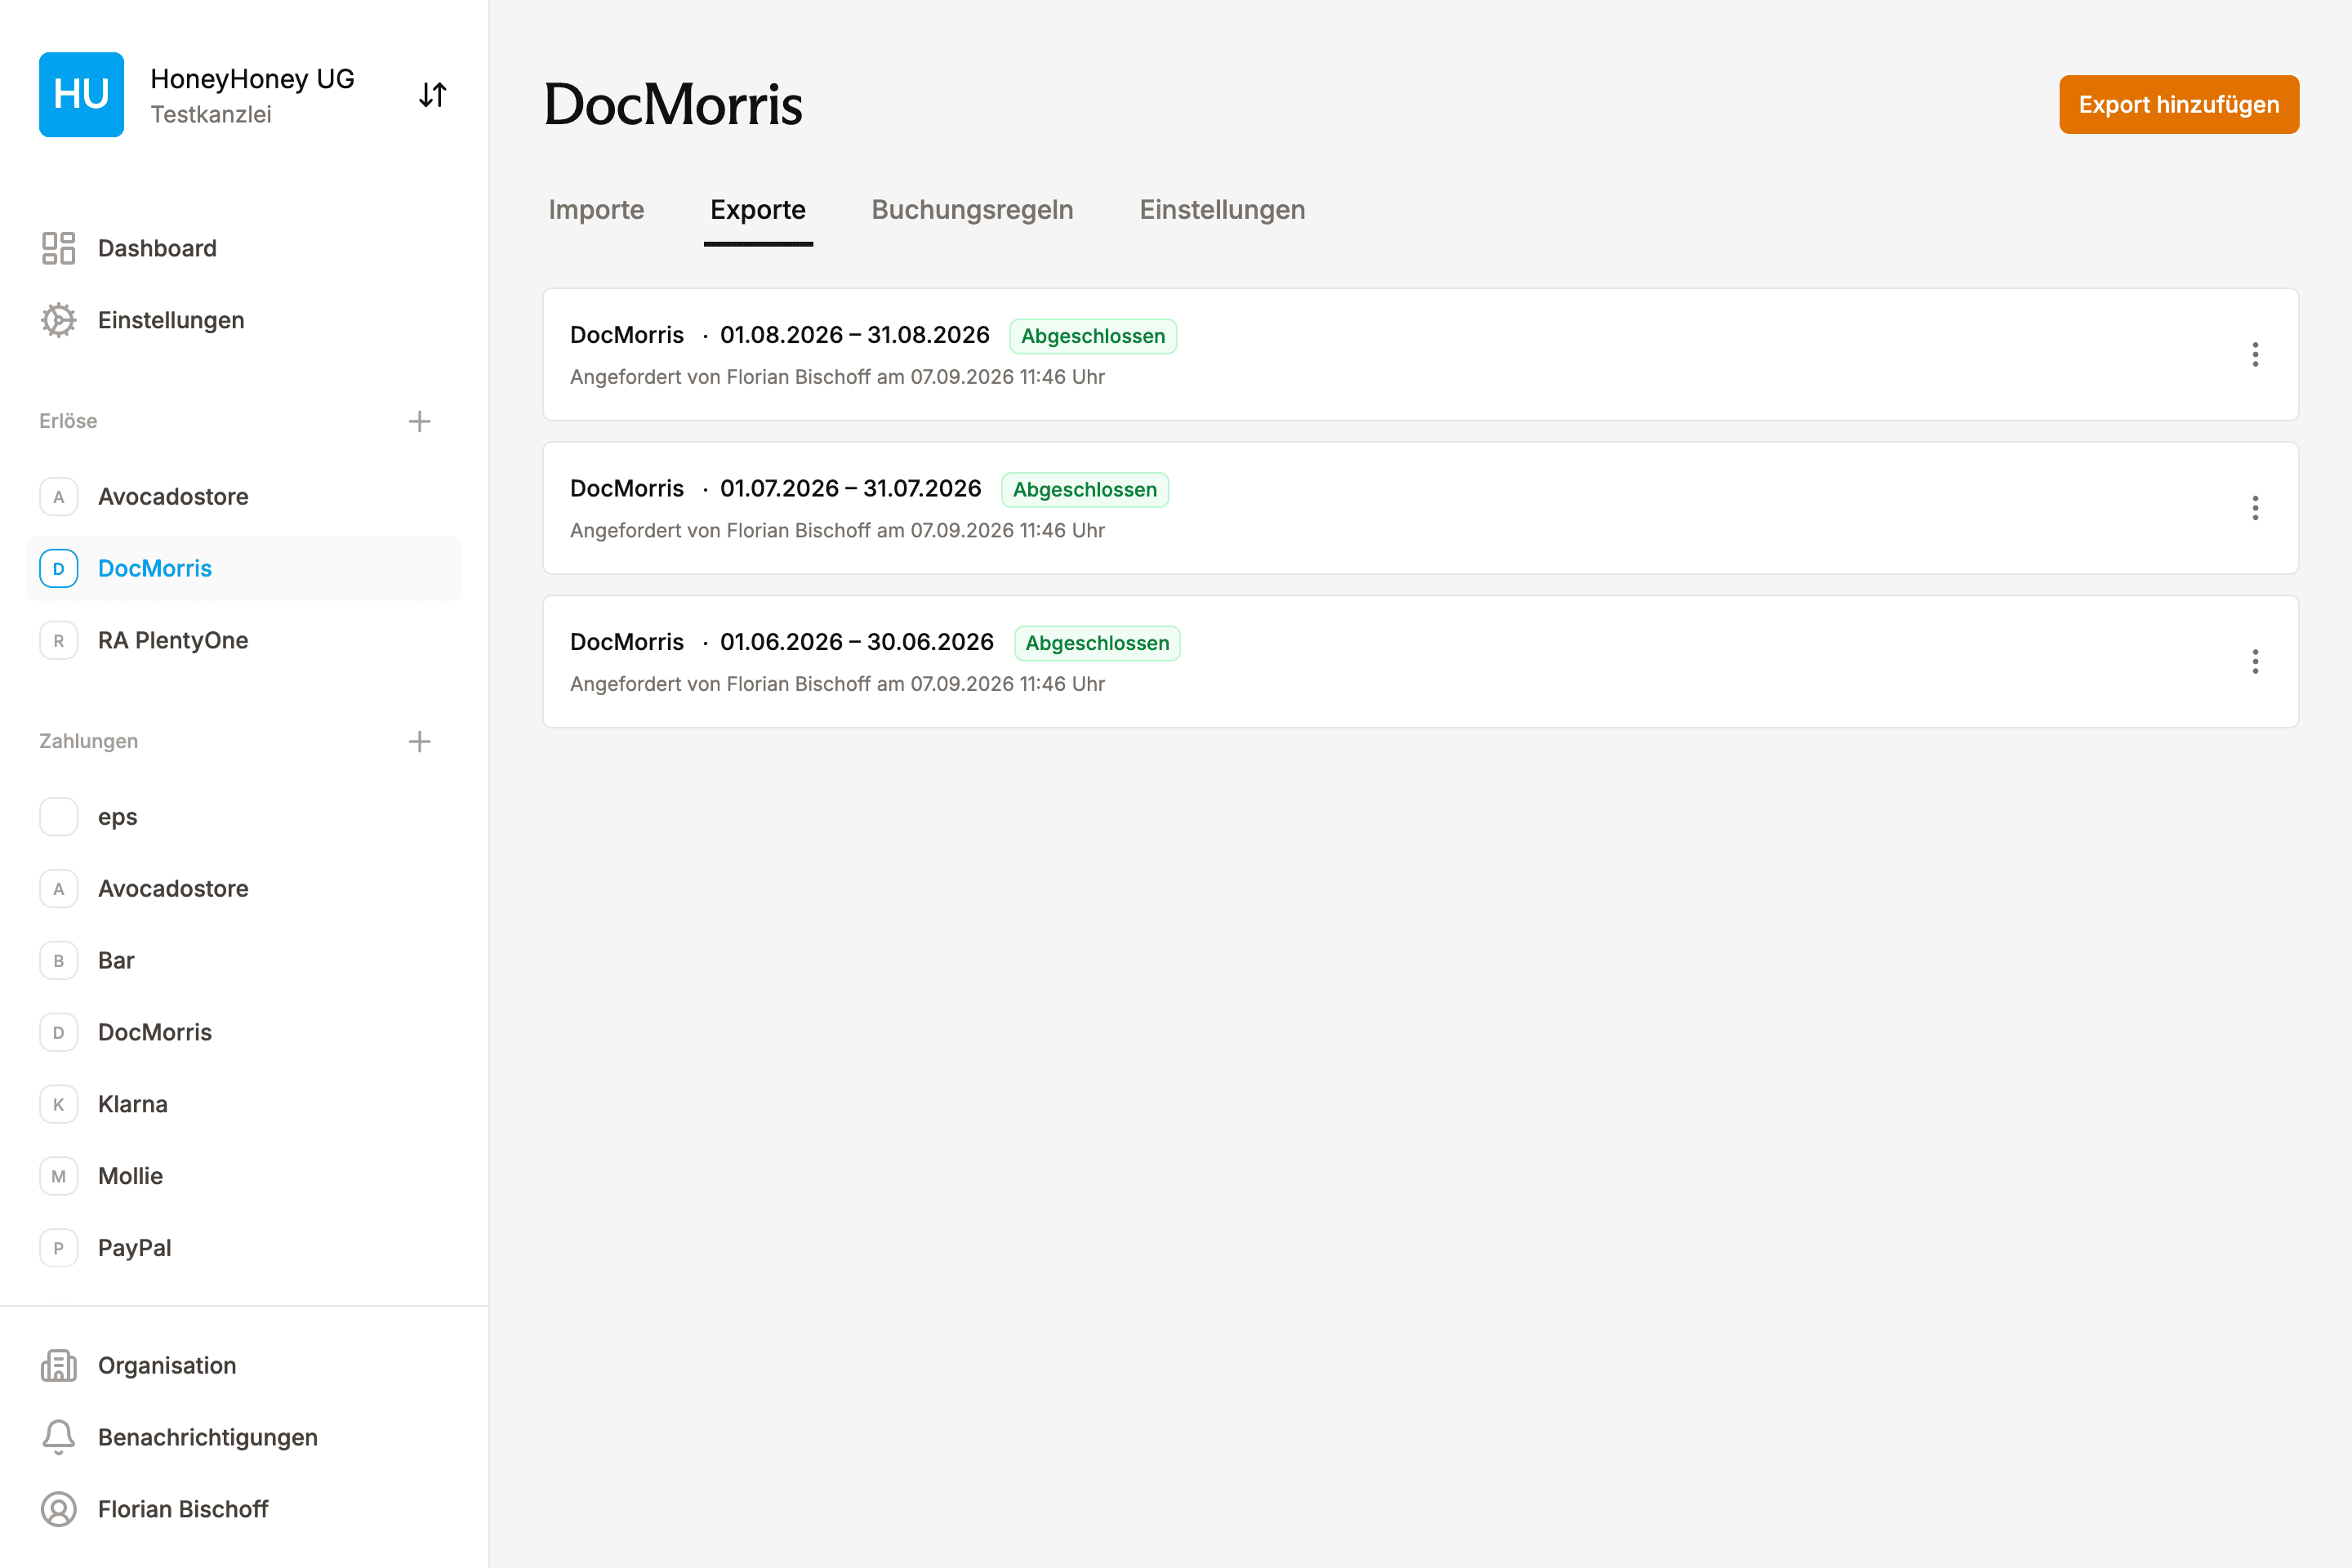Open the organisation switcher arrows
The height and width of the screenshot is (1568, 2352).
432,95
